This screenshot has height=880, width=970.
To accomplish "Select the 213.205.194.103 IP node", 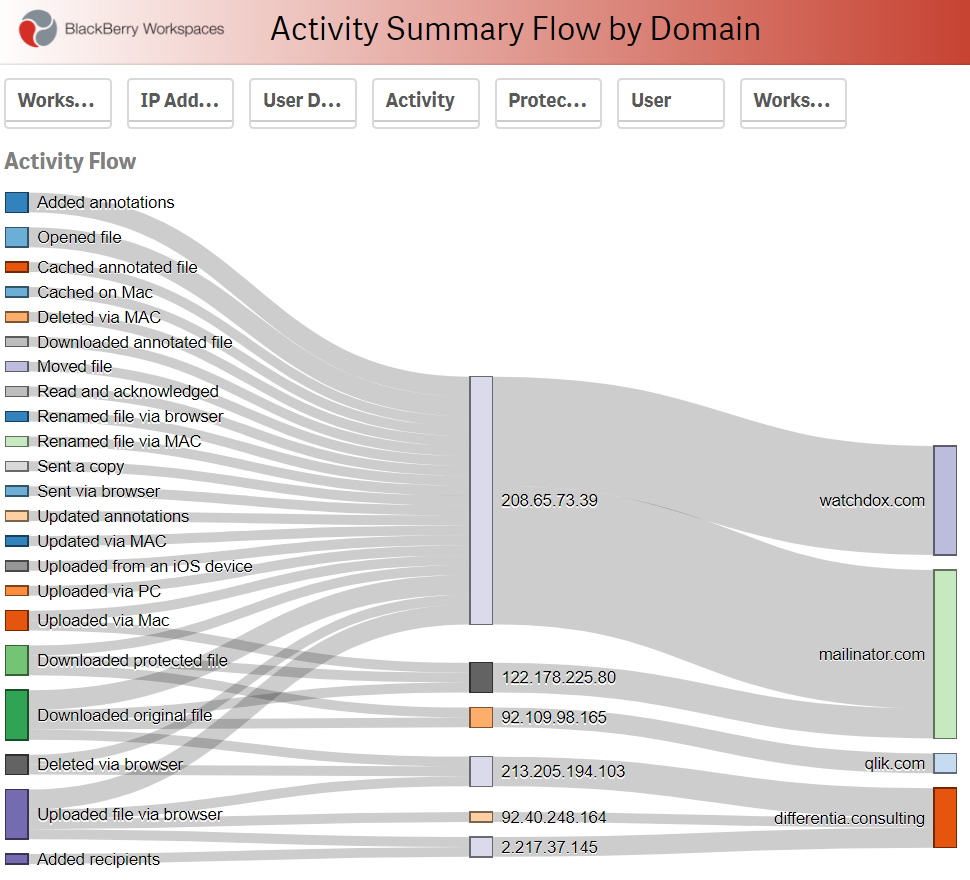I will coord(481,771).
